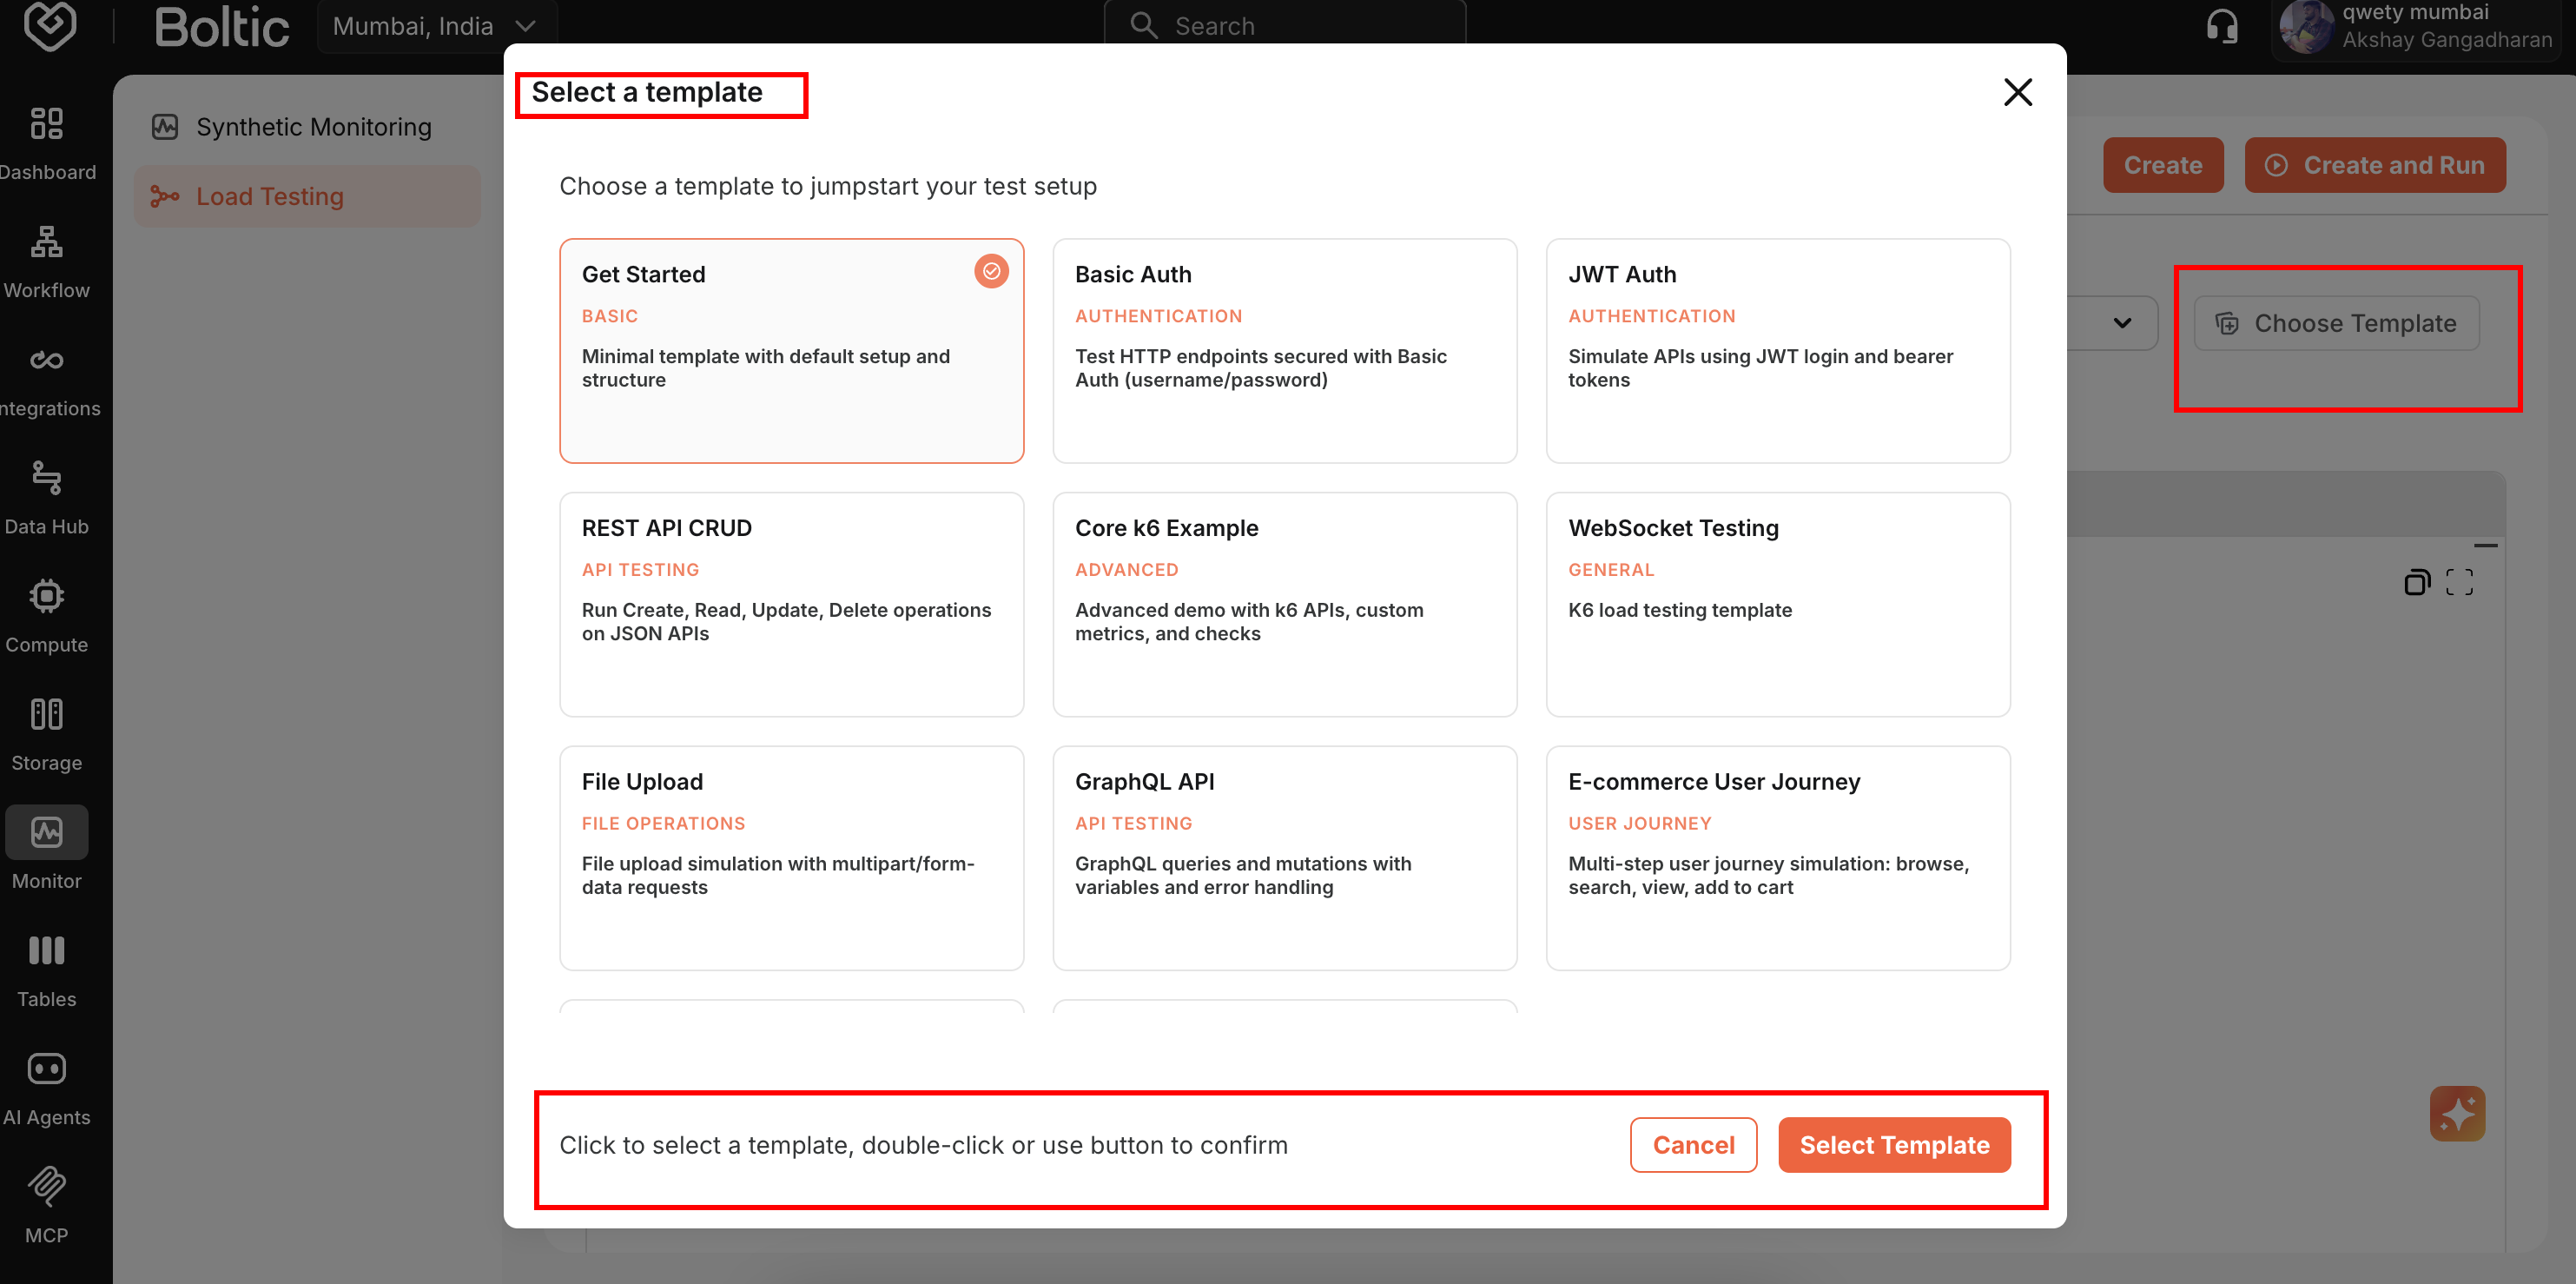Cancel the template selection dialog
2576x1284 pixels.
coord(1693,1145)
